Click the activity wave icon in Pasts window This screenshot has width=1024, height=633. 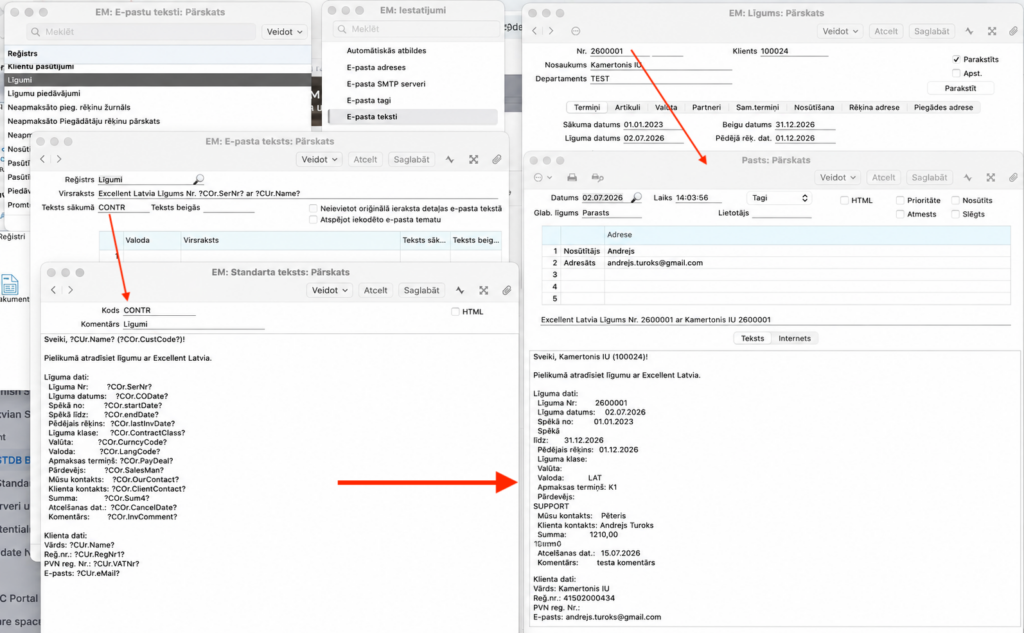pyautogui.click(x=968, y=177)
